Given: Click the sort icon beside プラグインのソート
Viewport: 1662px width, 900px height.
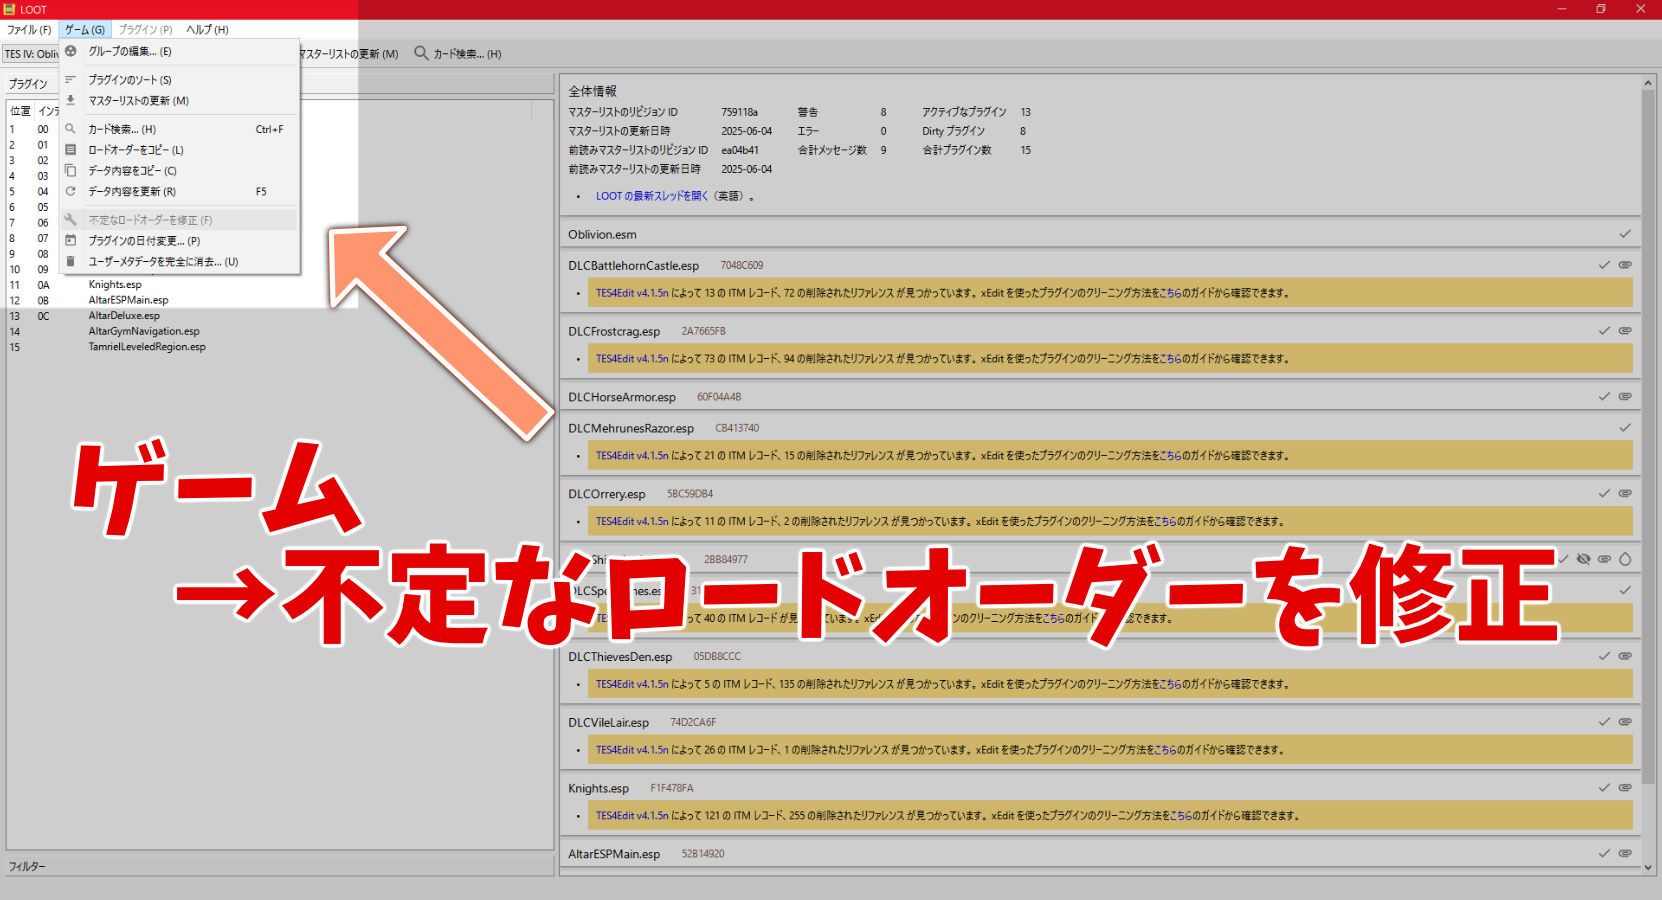Looking at the screenshot, I should click(71, 79).
